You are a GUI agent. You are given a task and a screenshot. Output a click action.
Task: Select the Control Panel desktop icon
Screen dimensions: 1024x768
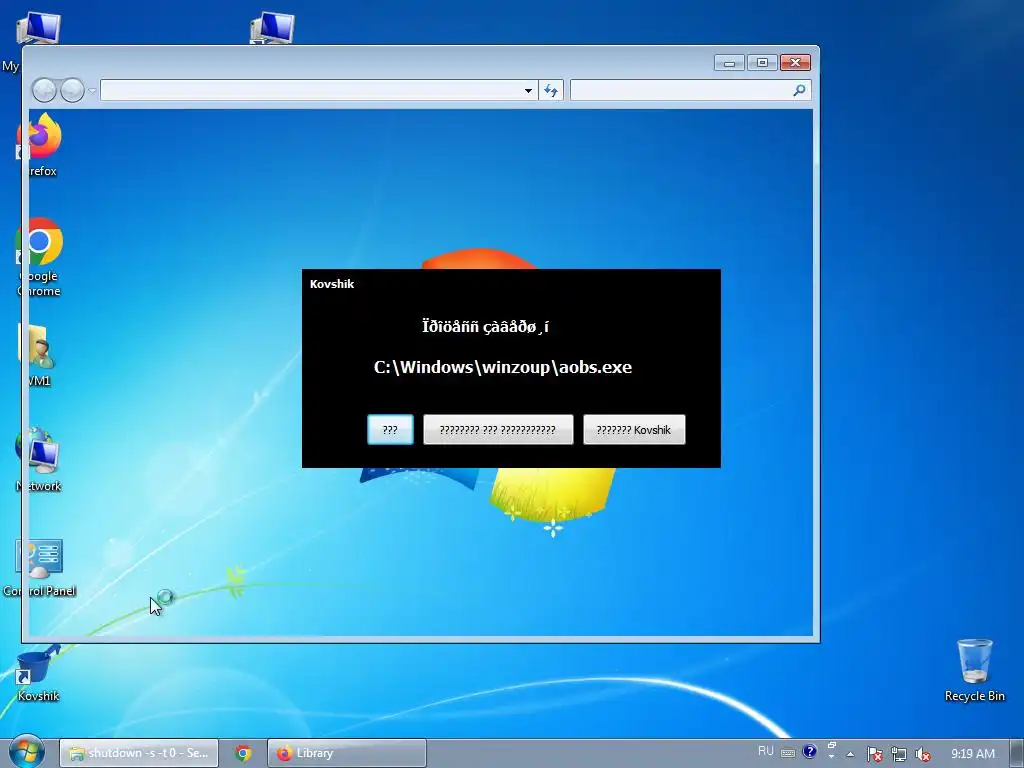pyautogui.click(x=39, y=568)
